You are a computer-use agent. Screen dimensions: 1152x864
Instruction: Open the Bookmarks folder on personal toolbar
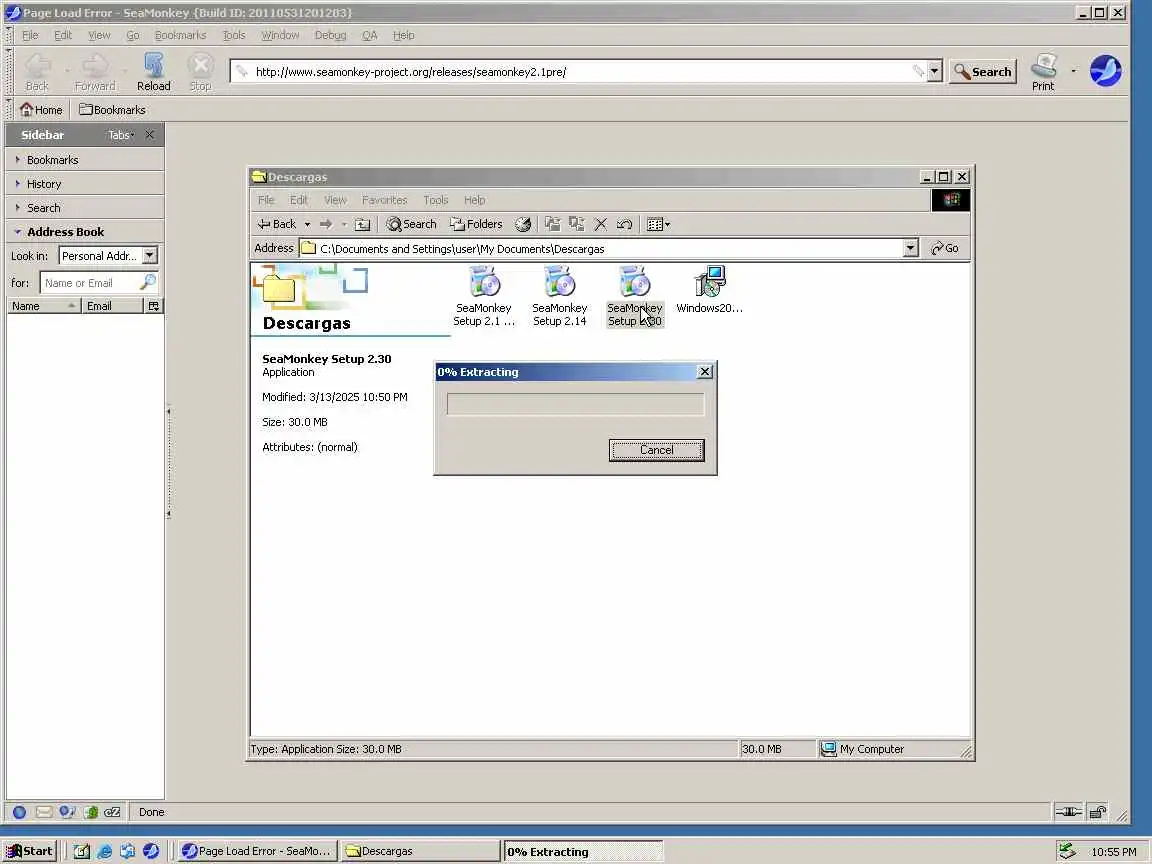click(112, 109)
